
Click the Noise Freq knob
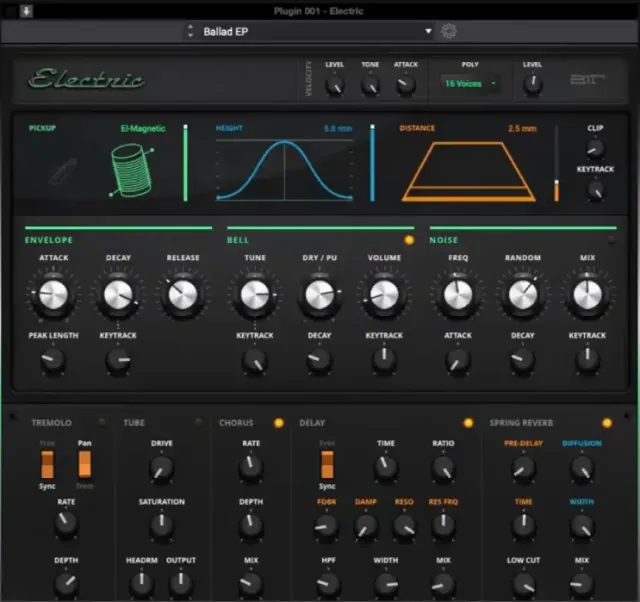pyautogui.click(x=458, y=295)
